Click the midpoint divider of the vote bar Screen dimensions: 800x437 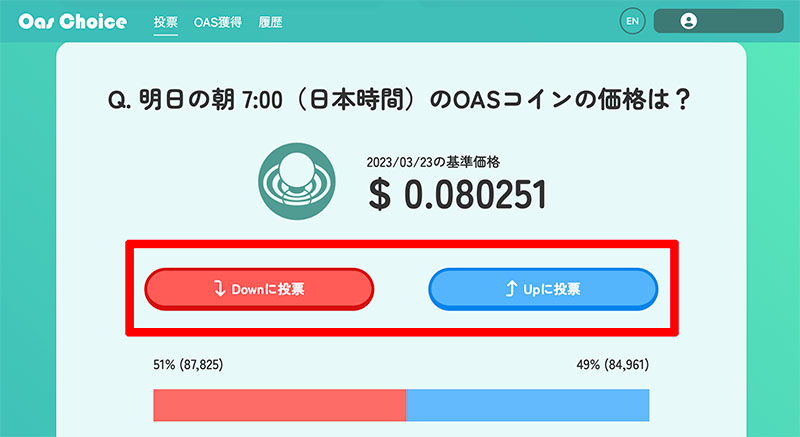pos(406,405)
